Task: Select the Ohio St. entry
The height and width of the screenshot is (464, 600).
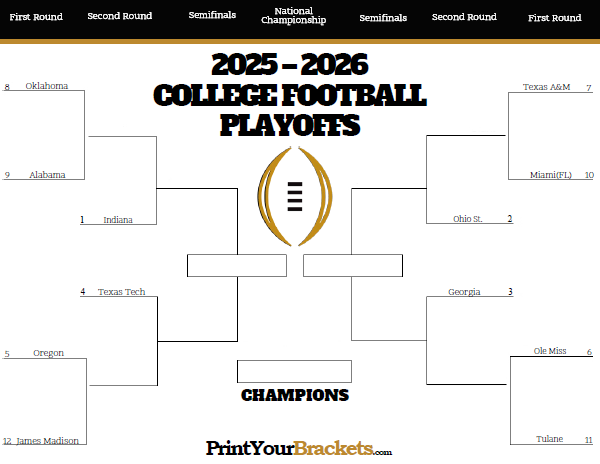Action: (x=468, y=219)
